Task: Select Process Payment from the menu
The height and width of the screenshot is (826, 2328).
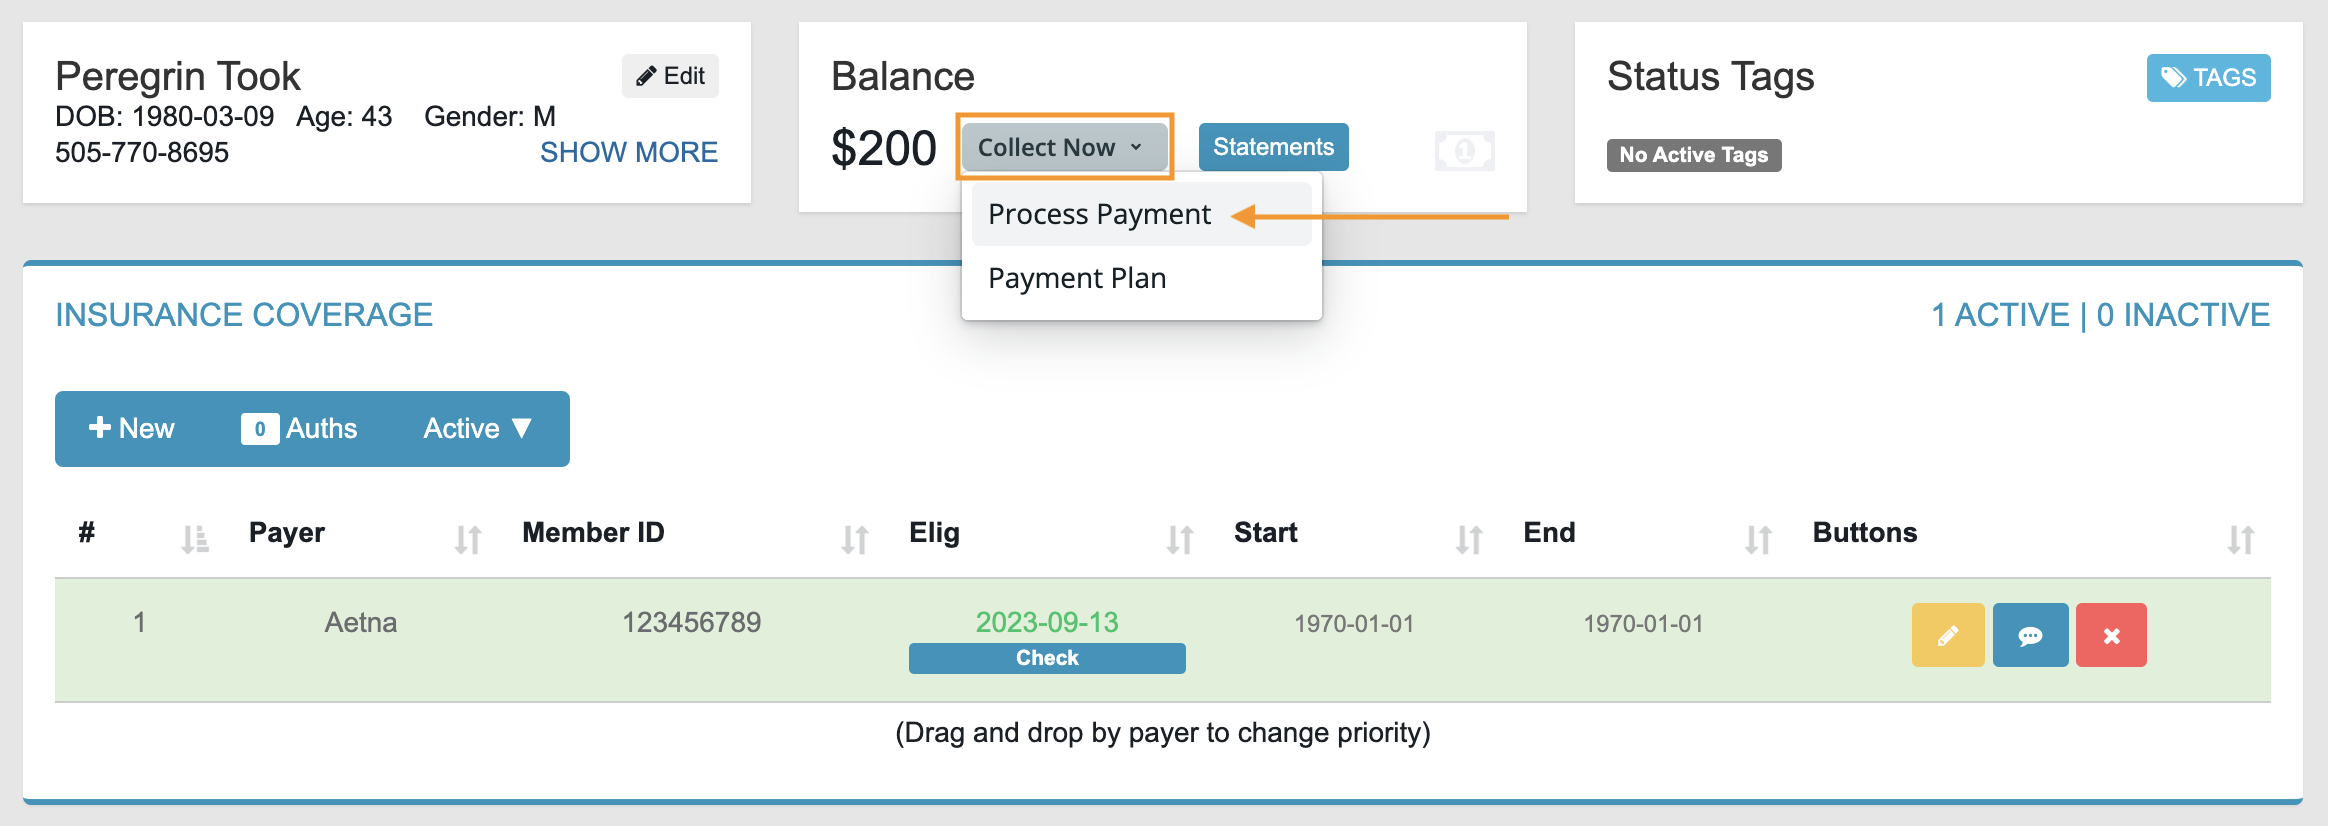Action: point(1098,213)
